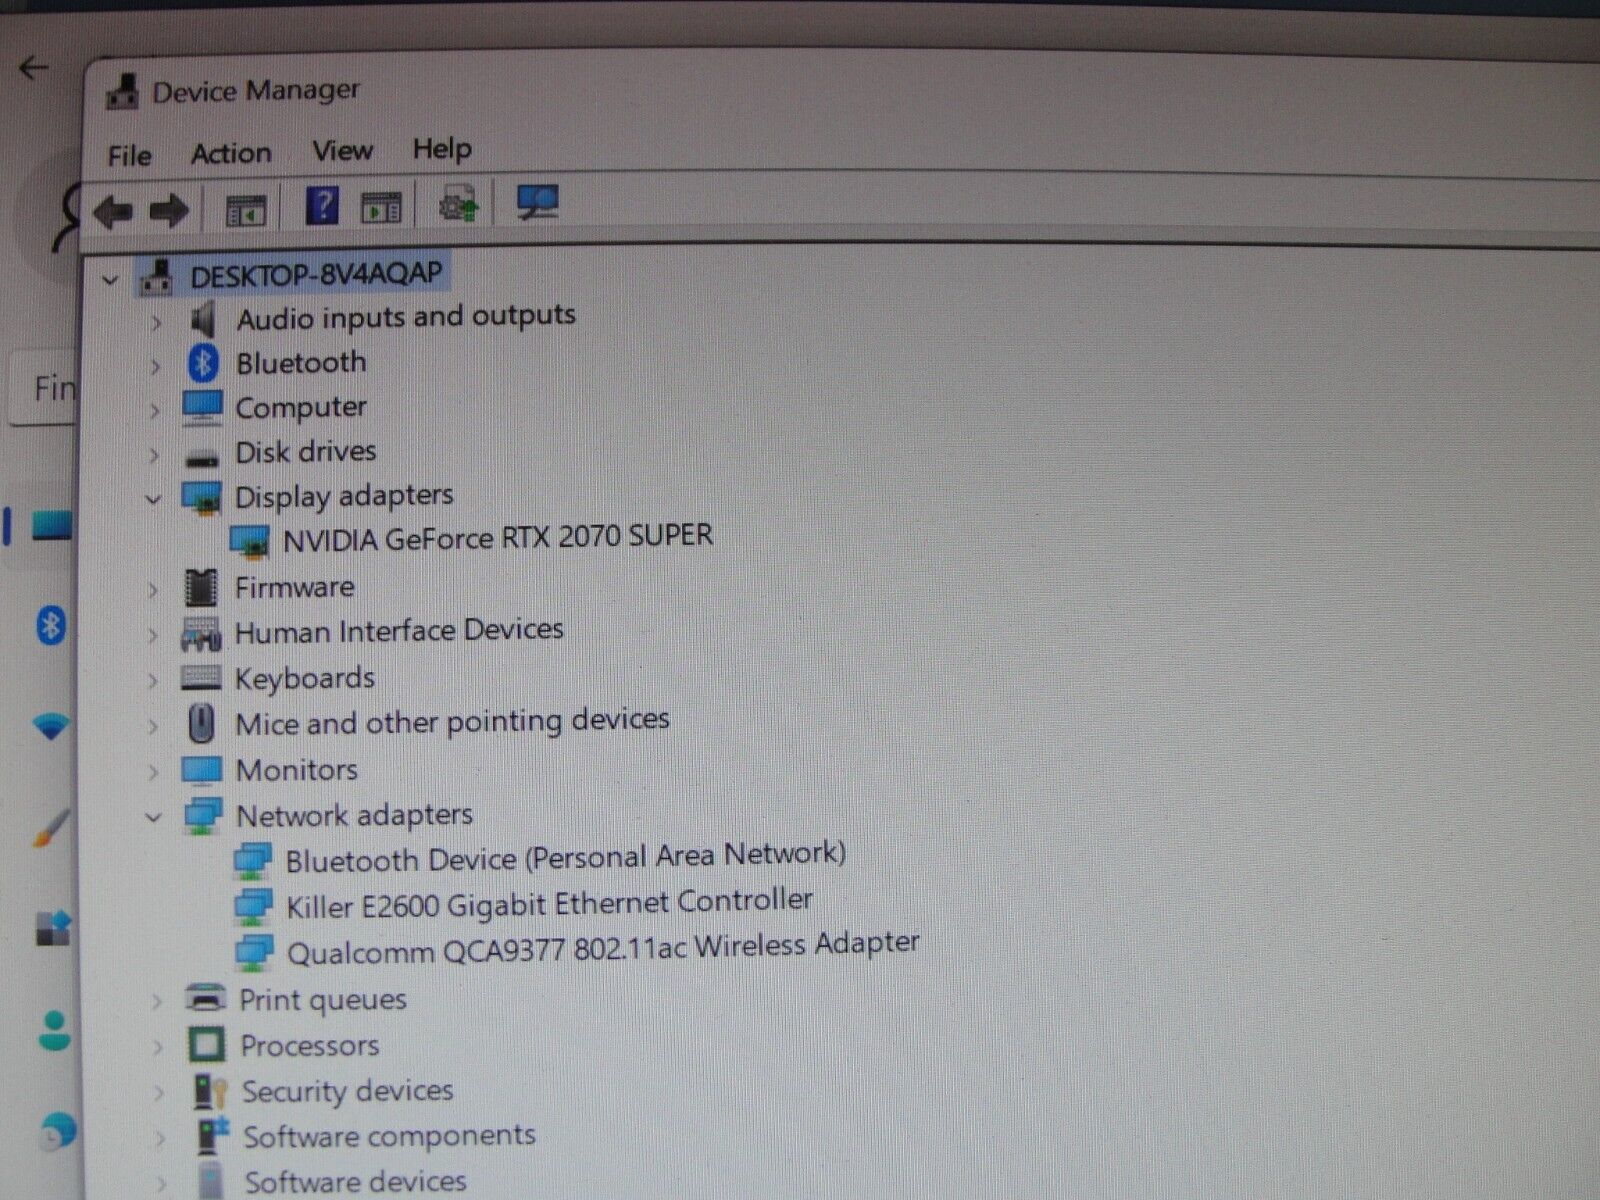
Task: Expand the Keyboards category chevron
Action: click(x=153, y=681)
